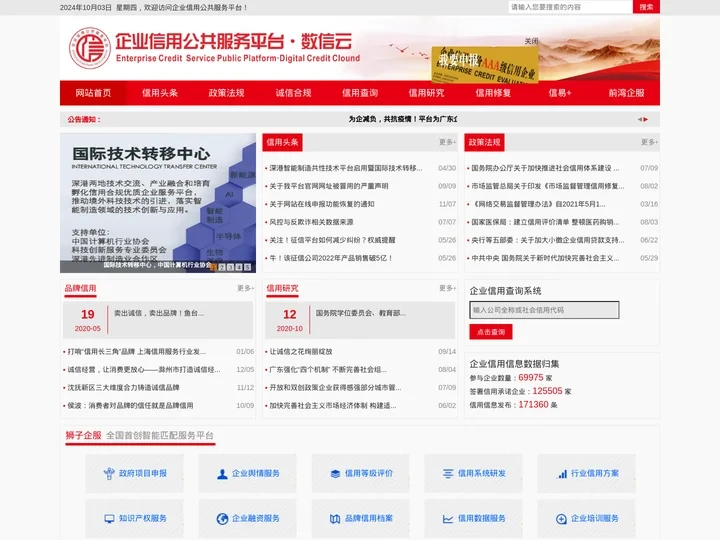Open the 信用头条 navigation item
The image size is (720, 540).
point(160,93)
